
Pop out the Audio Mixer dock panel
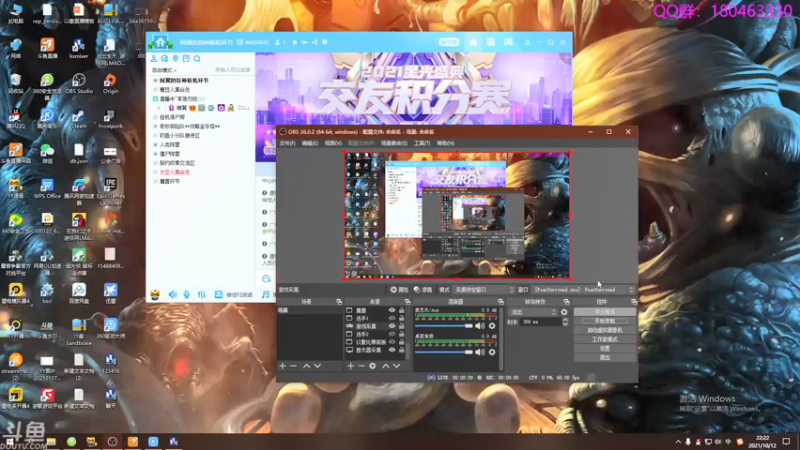[501, 302]
